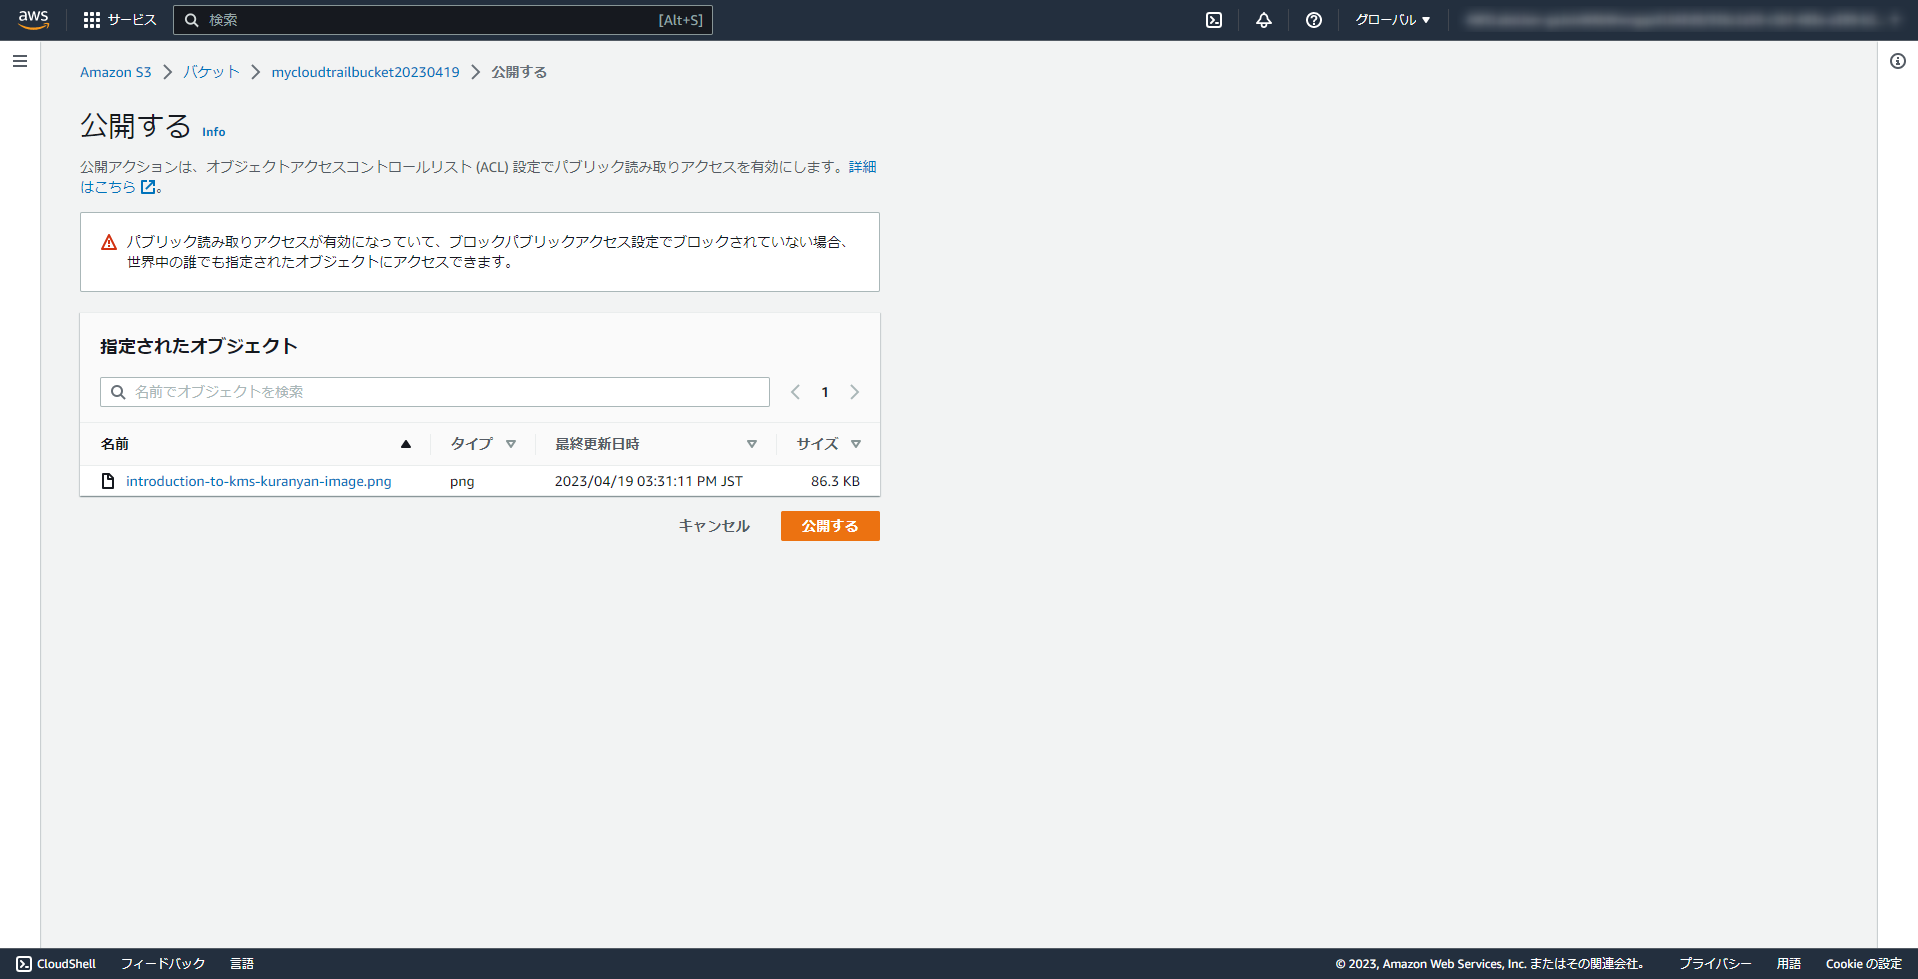Click the external link icon after 詳細はこちら
The height and width of the screenshot is (979, 1918).
pos(148,186)
